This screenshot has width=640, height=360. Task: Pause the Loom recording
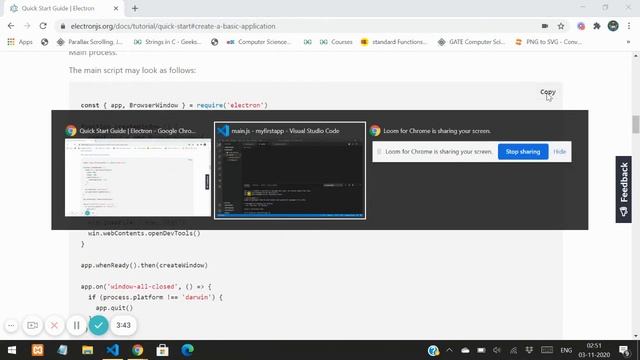[x=76, y=325]
